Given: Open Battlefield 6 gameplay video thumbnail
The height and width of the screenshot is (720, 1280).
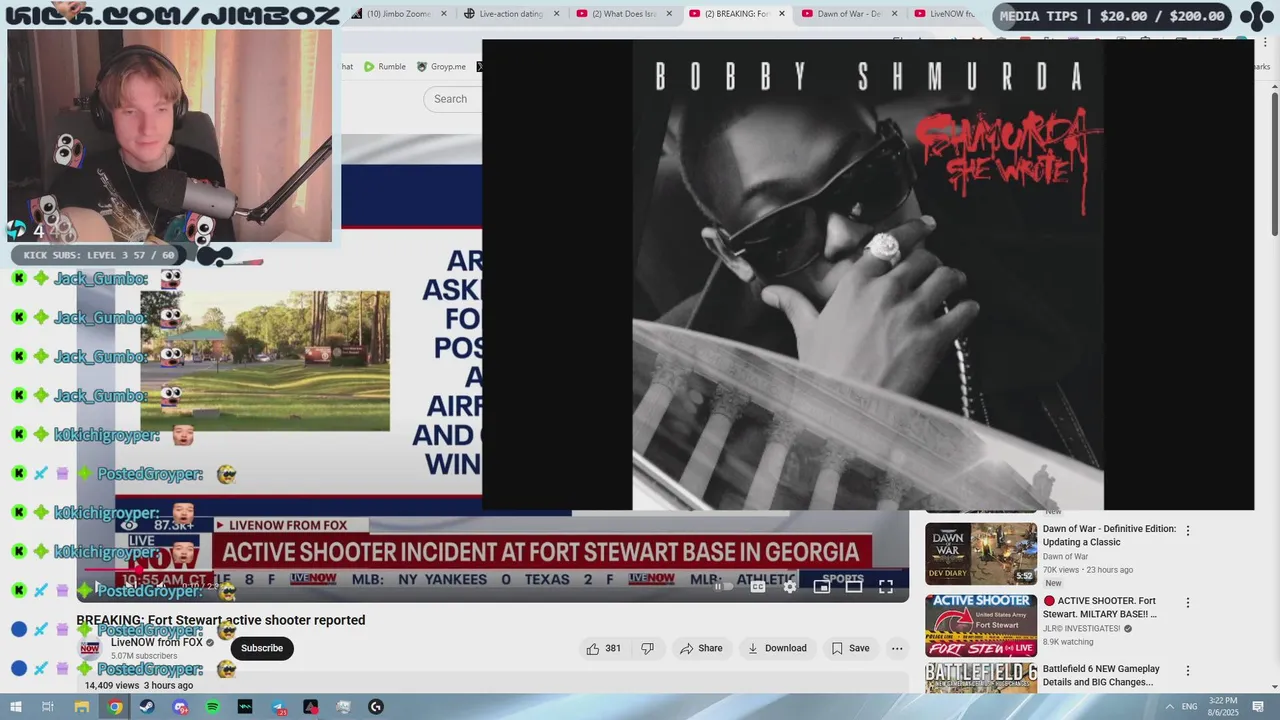Looking at the screenshot, I should click(x=981, y=679).
